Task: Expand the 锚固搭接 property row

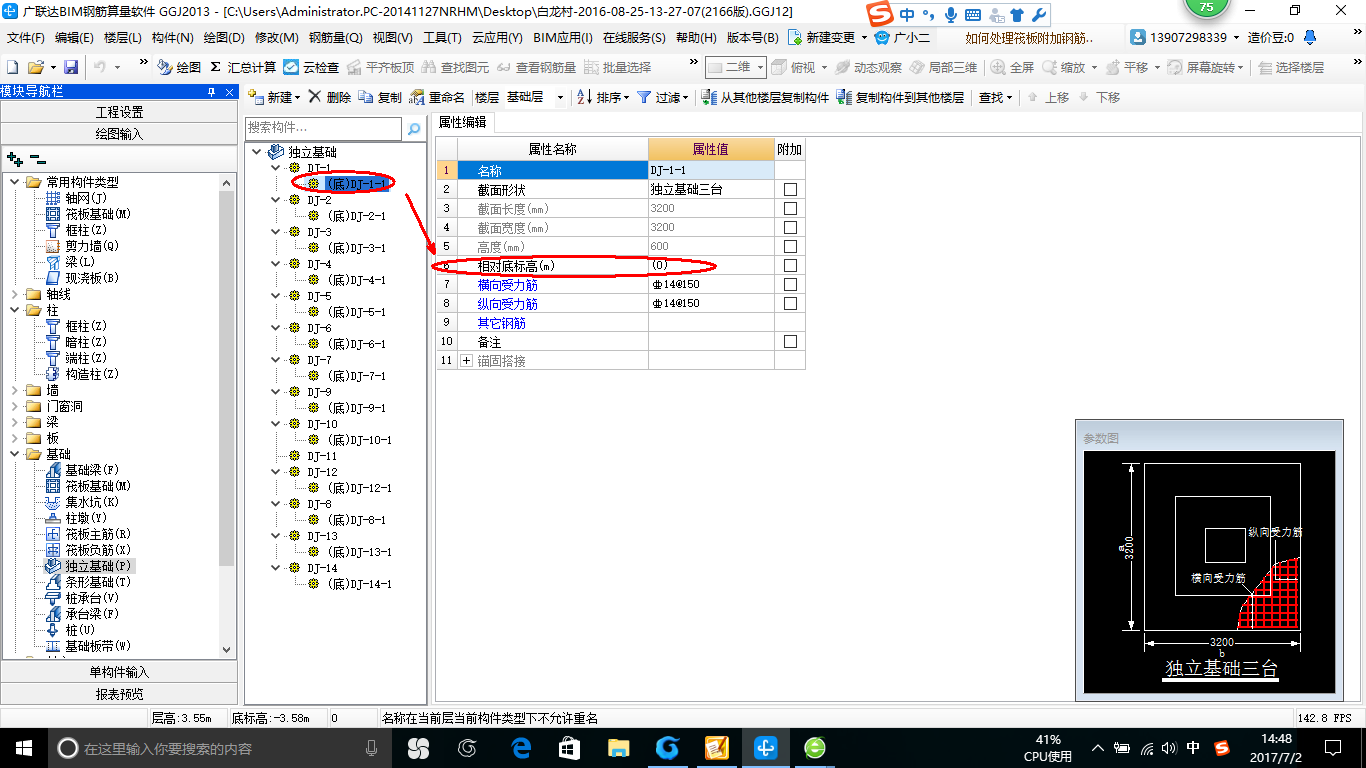Action: click(x=466, y=360)
